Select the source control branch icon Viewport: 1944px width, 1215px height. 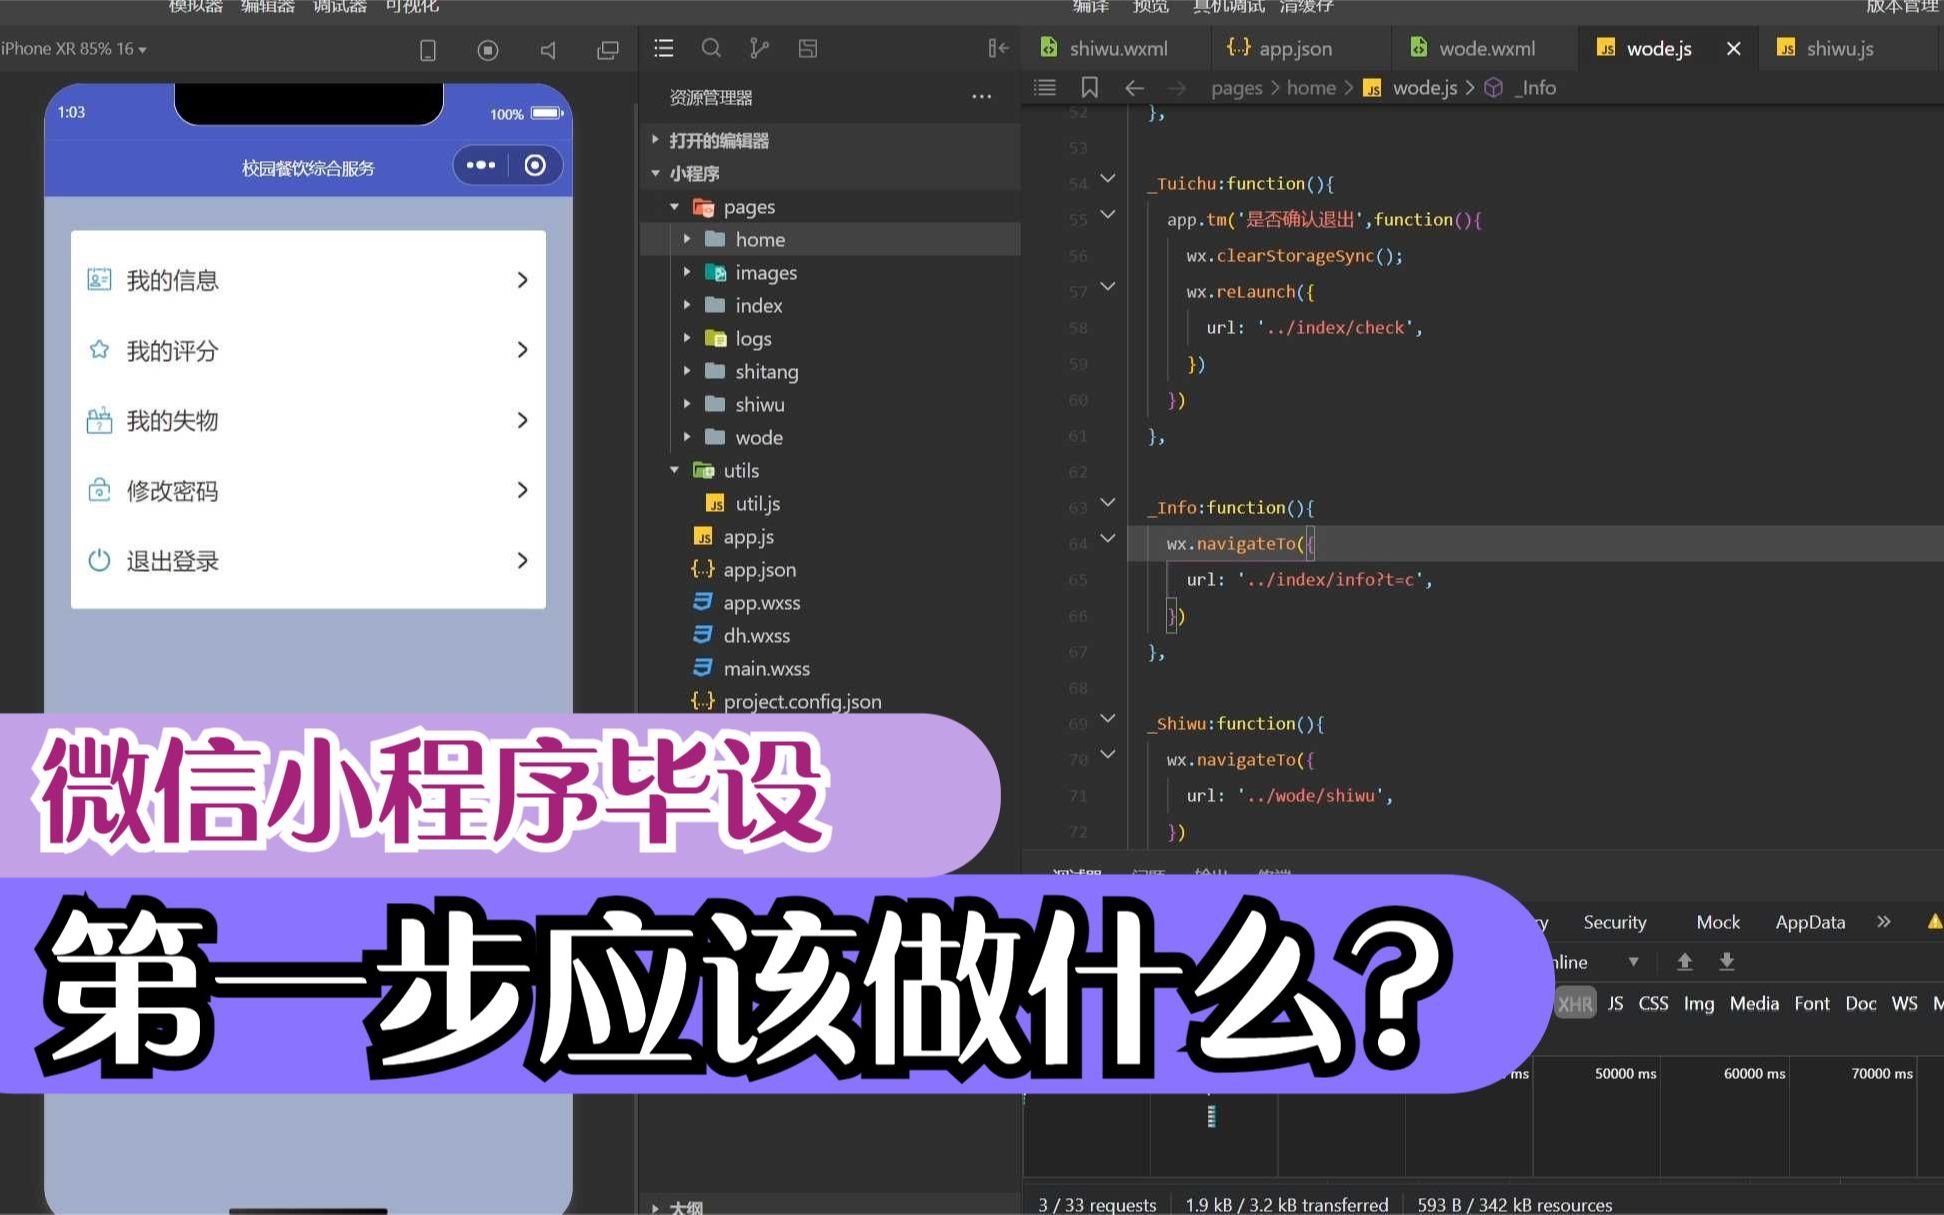pyautogui.click(x=760, y=48)
